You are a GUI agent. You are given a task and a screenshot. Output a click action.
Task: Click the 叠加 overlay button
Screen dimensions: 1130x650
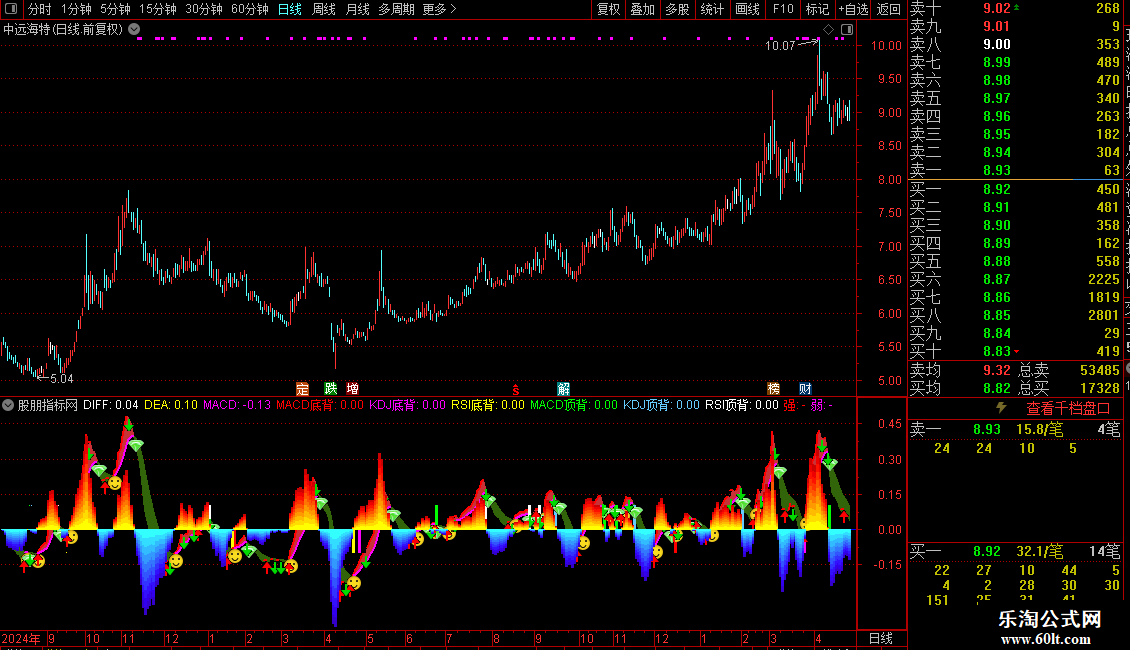(643, 9)
